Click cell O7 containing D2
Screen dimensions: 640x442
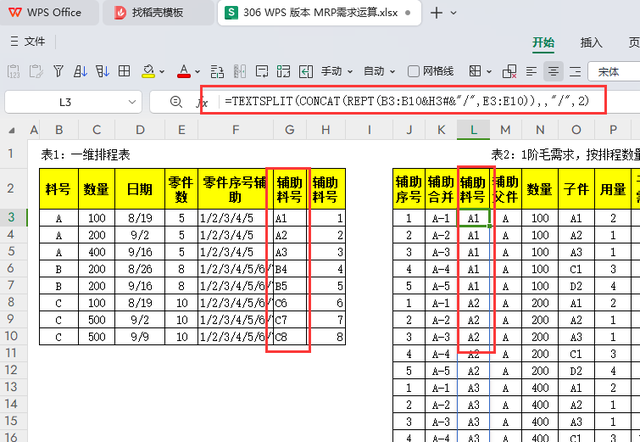pyautogui.click(x=576, y=286)
